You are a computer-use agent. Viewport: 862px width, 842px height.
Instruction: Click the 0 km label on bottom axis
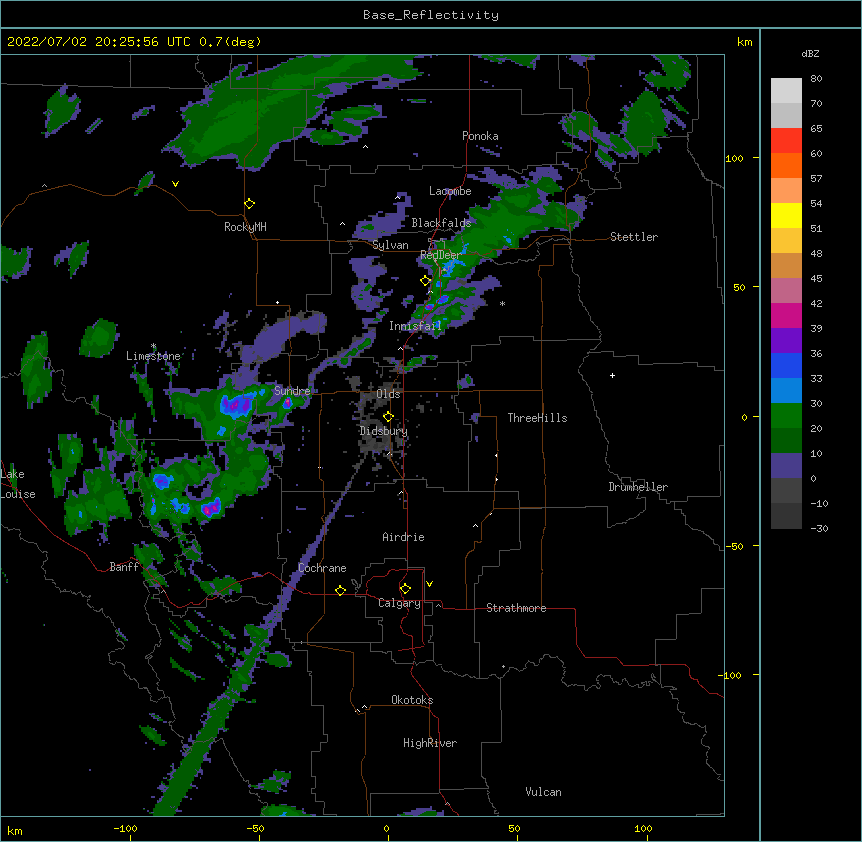click(x=386, y=828)
